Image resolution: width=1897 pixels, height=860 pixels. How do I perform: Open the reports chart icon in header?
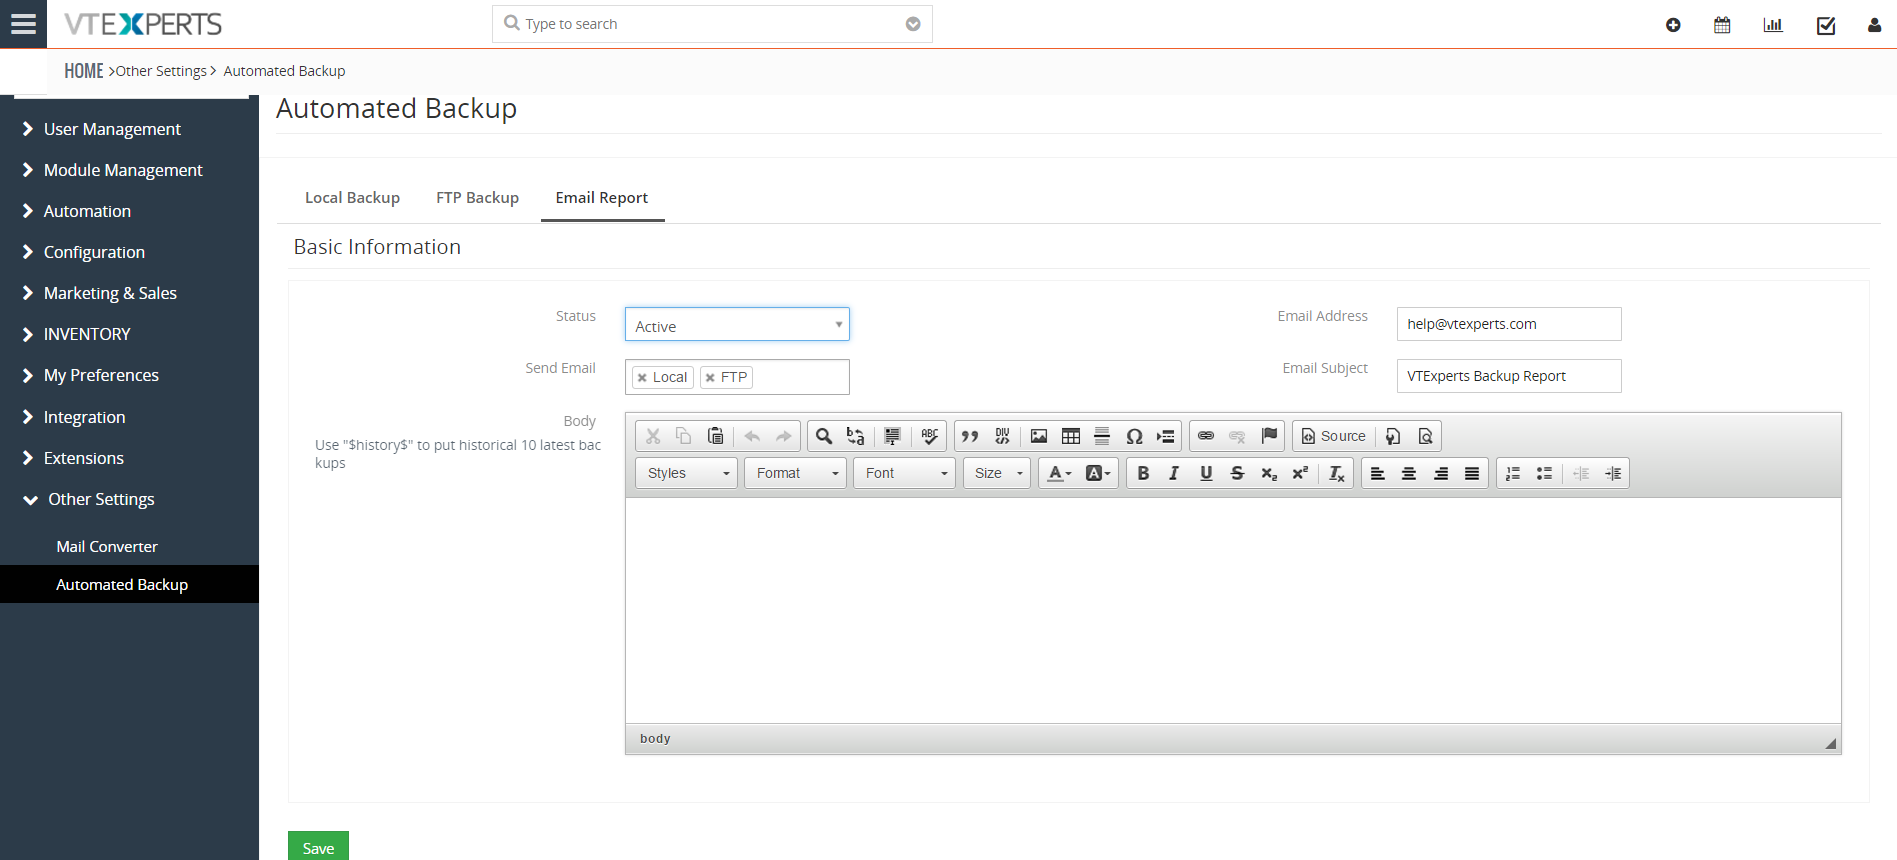coord(1773,25)
